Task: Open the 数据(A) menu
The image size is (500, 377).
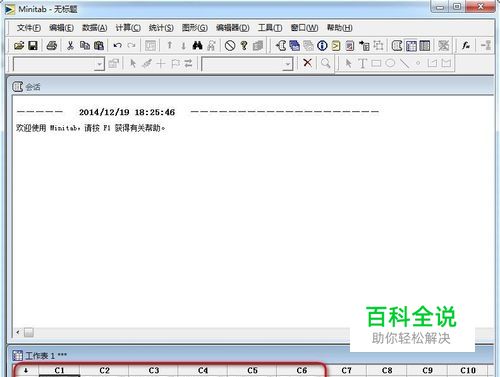Action: (x=94, y=28)
